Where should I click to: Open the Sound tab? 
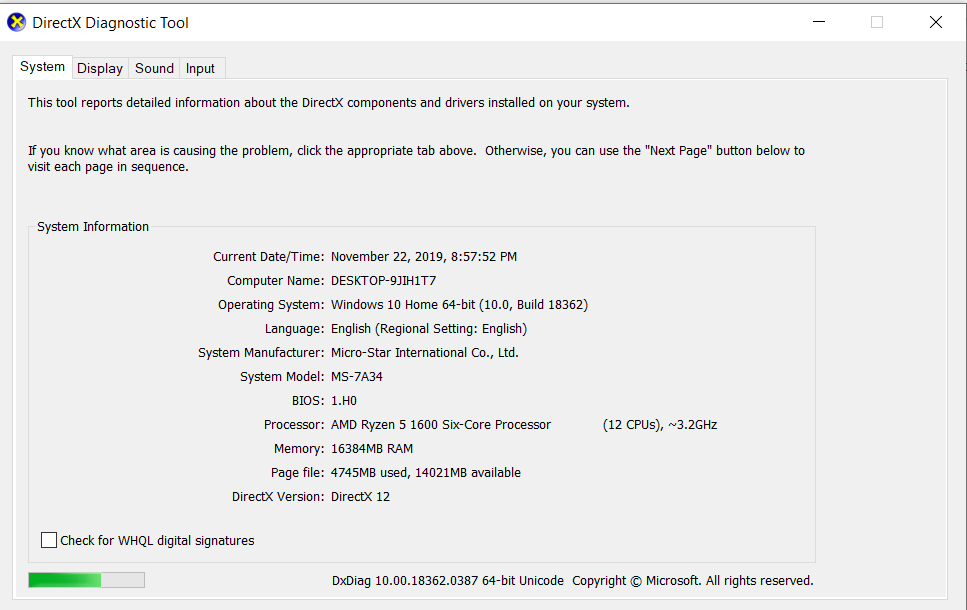tap(154, 68)
